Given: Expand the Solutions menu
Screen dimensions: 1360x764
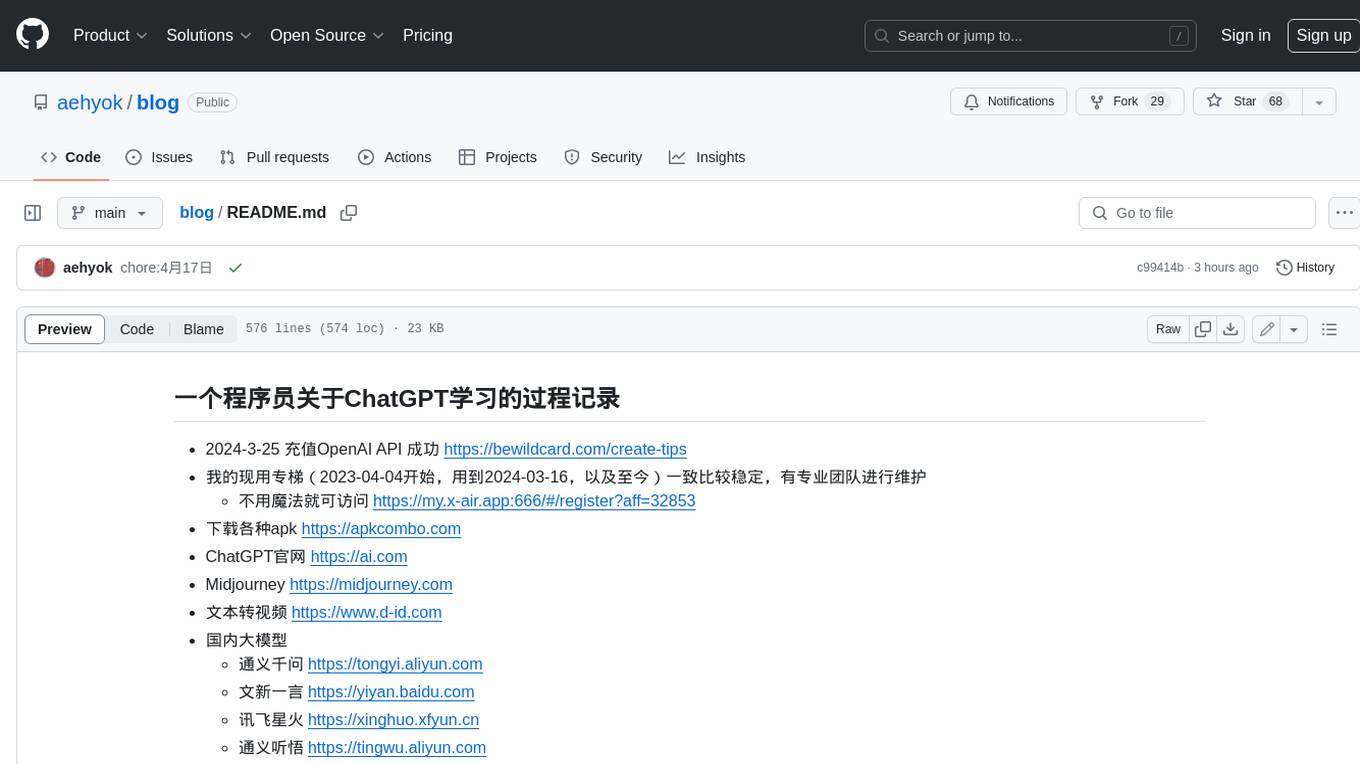Looking at the screenshot, I should [208, 35].
